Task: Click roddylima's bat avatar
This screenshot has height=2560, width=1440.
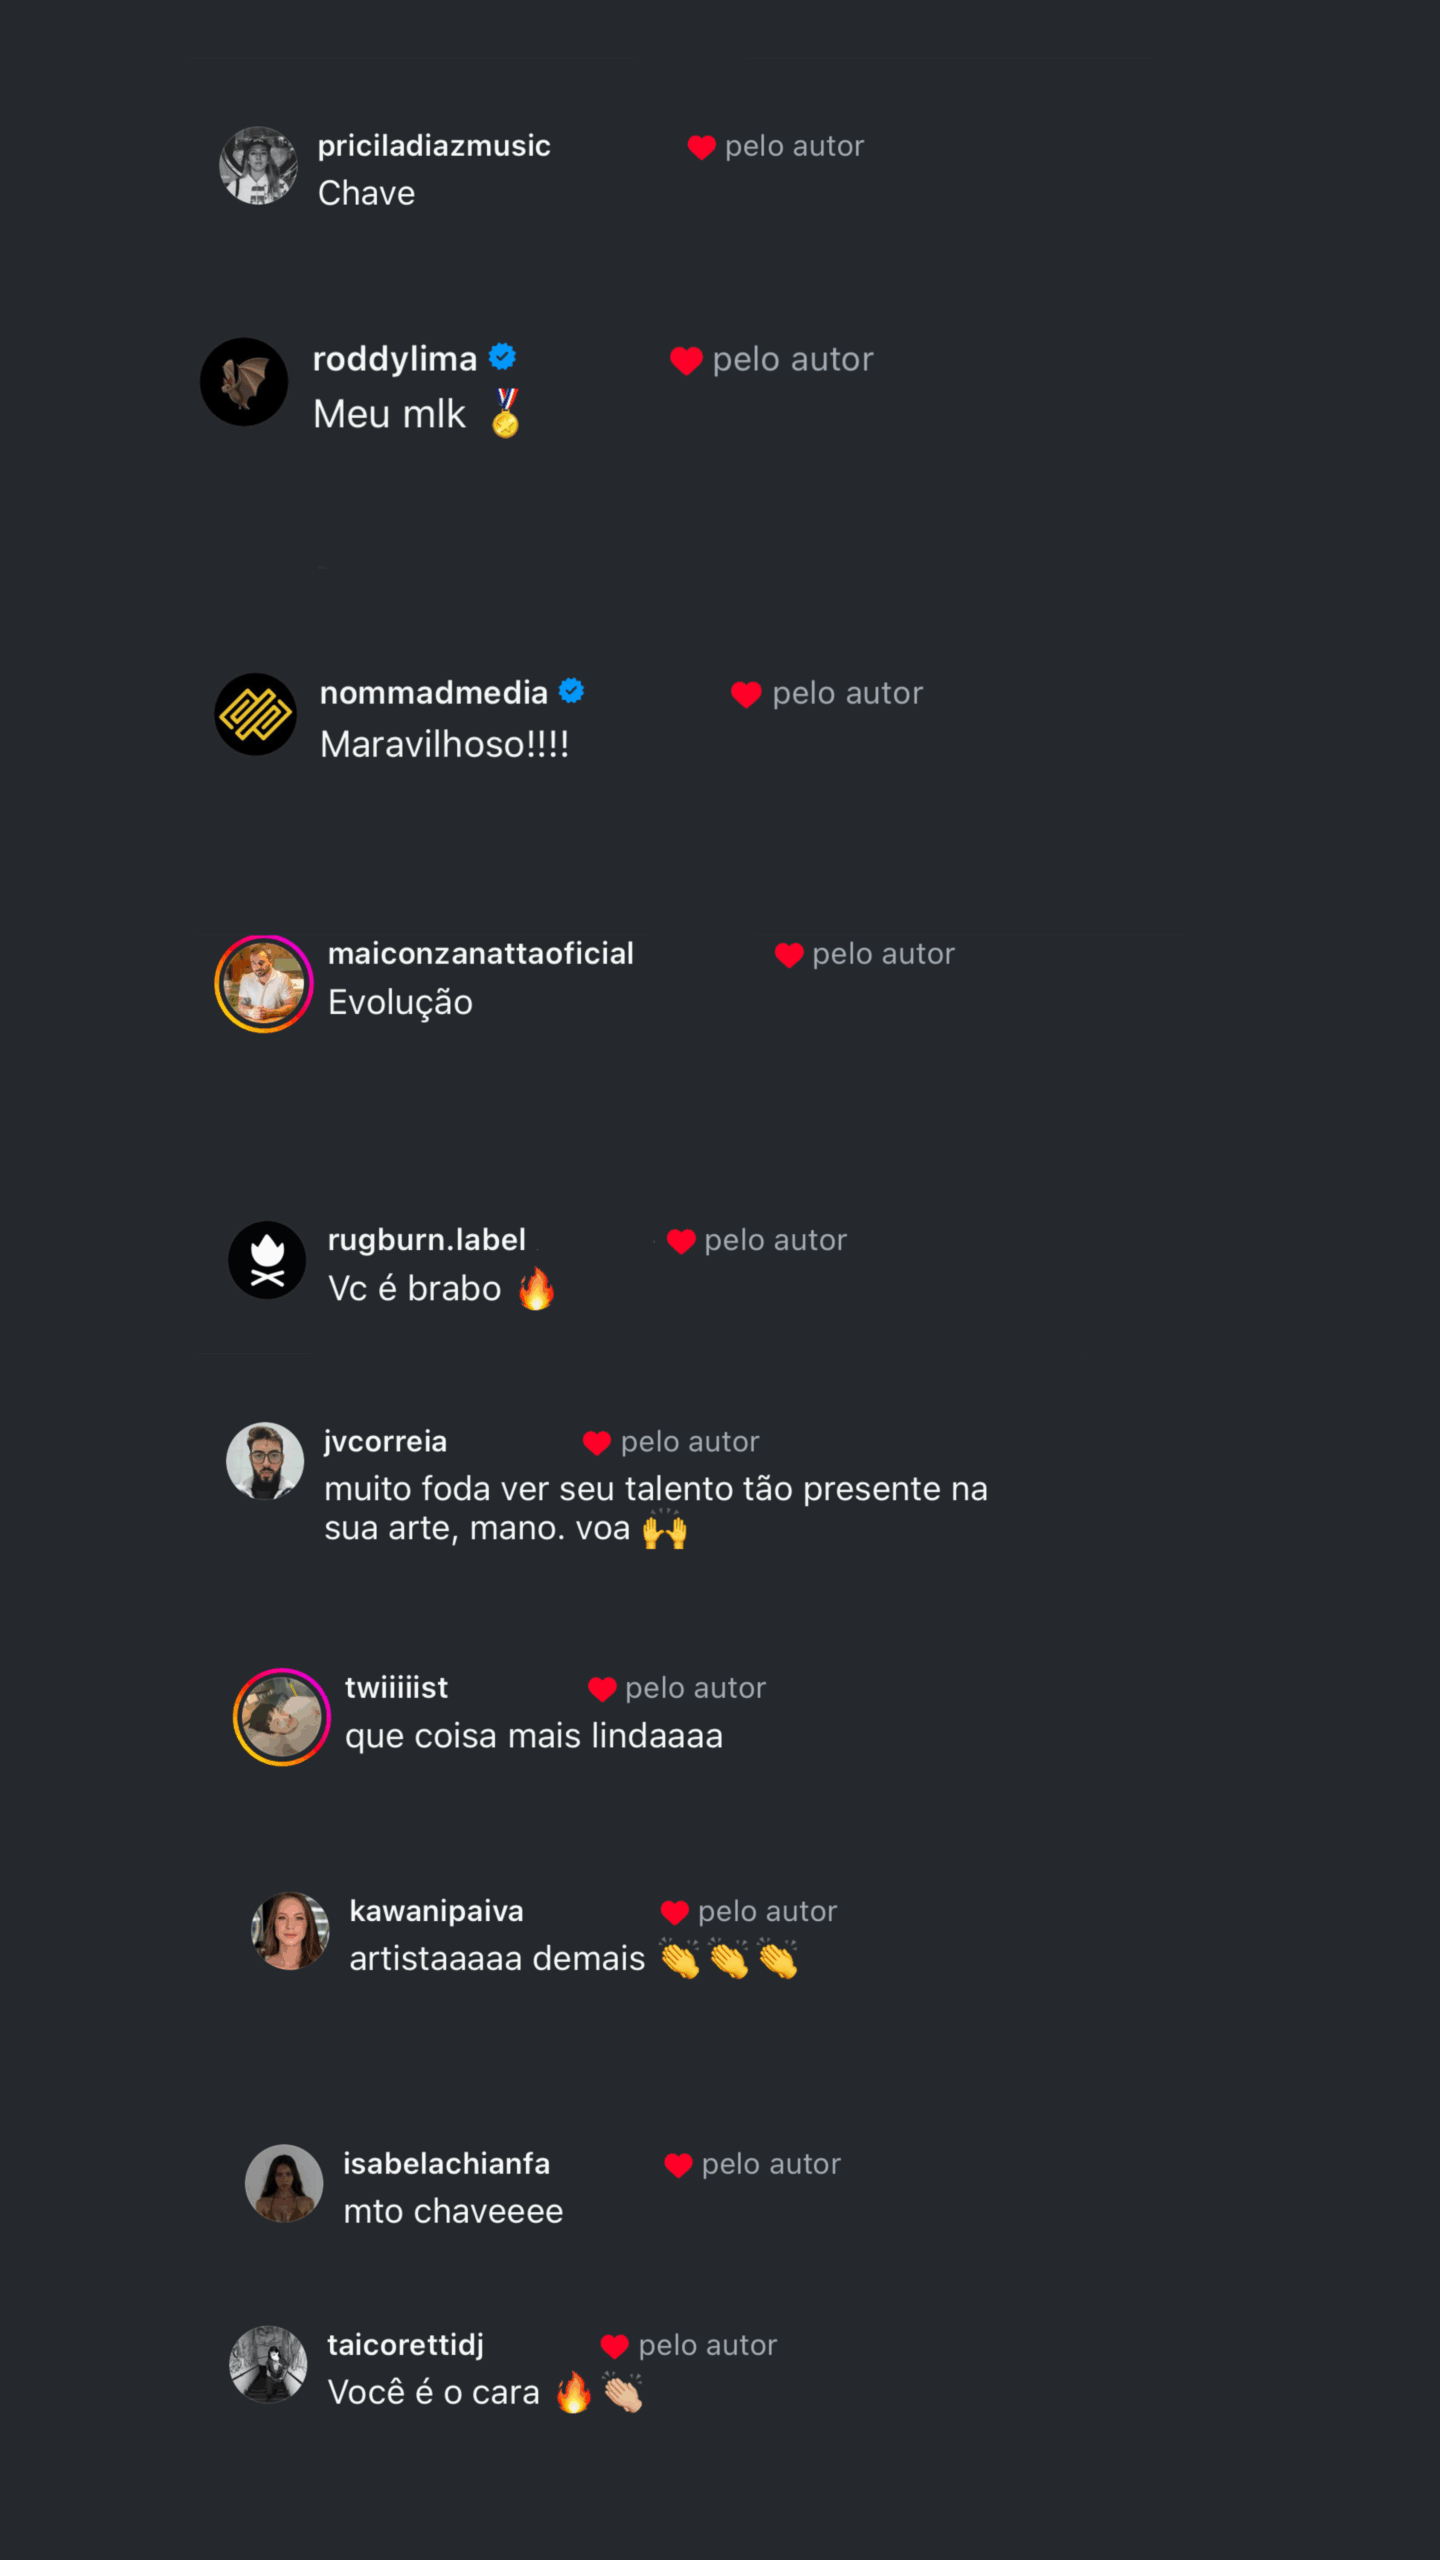Action: point(244,382)
